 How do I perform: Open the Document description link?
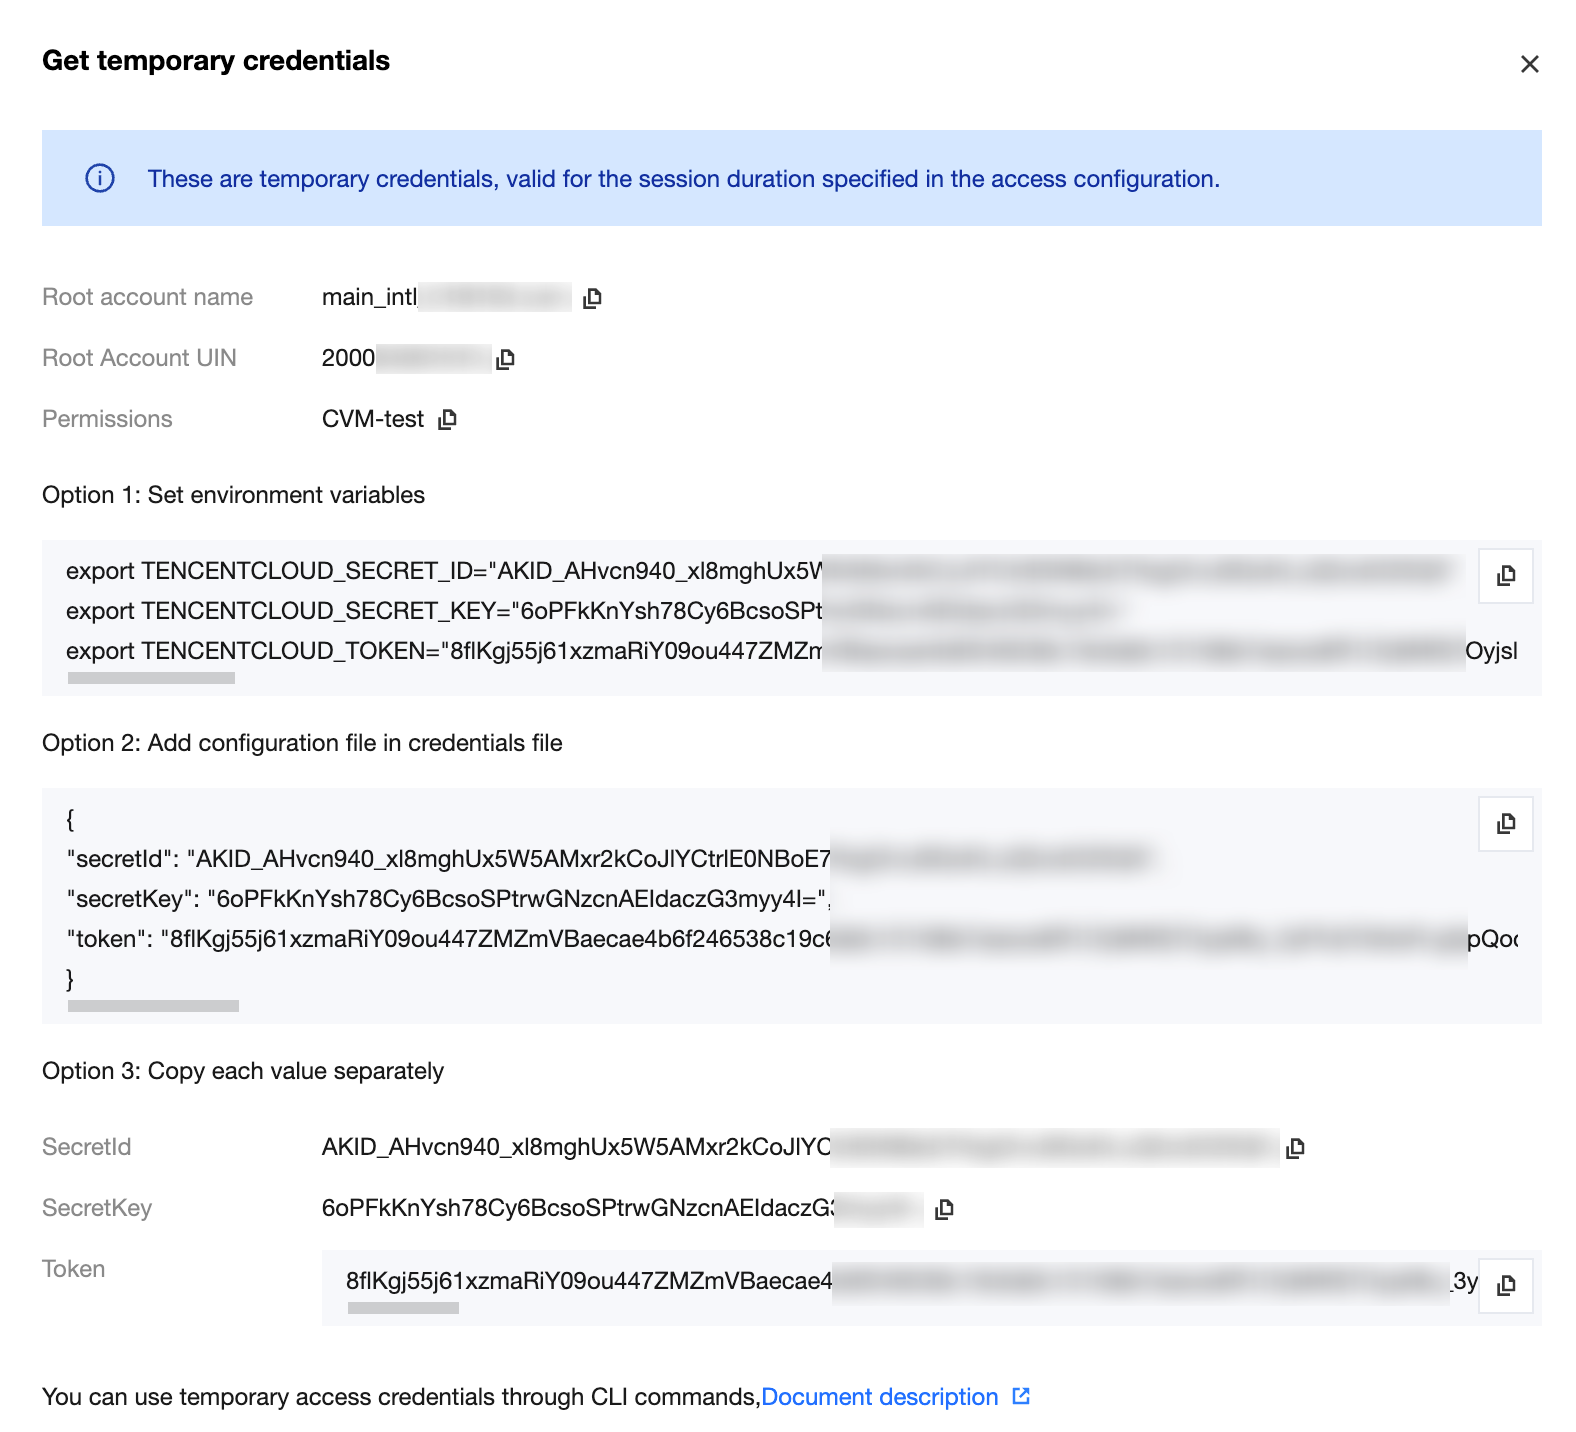[x=879, y=1396]
